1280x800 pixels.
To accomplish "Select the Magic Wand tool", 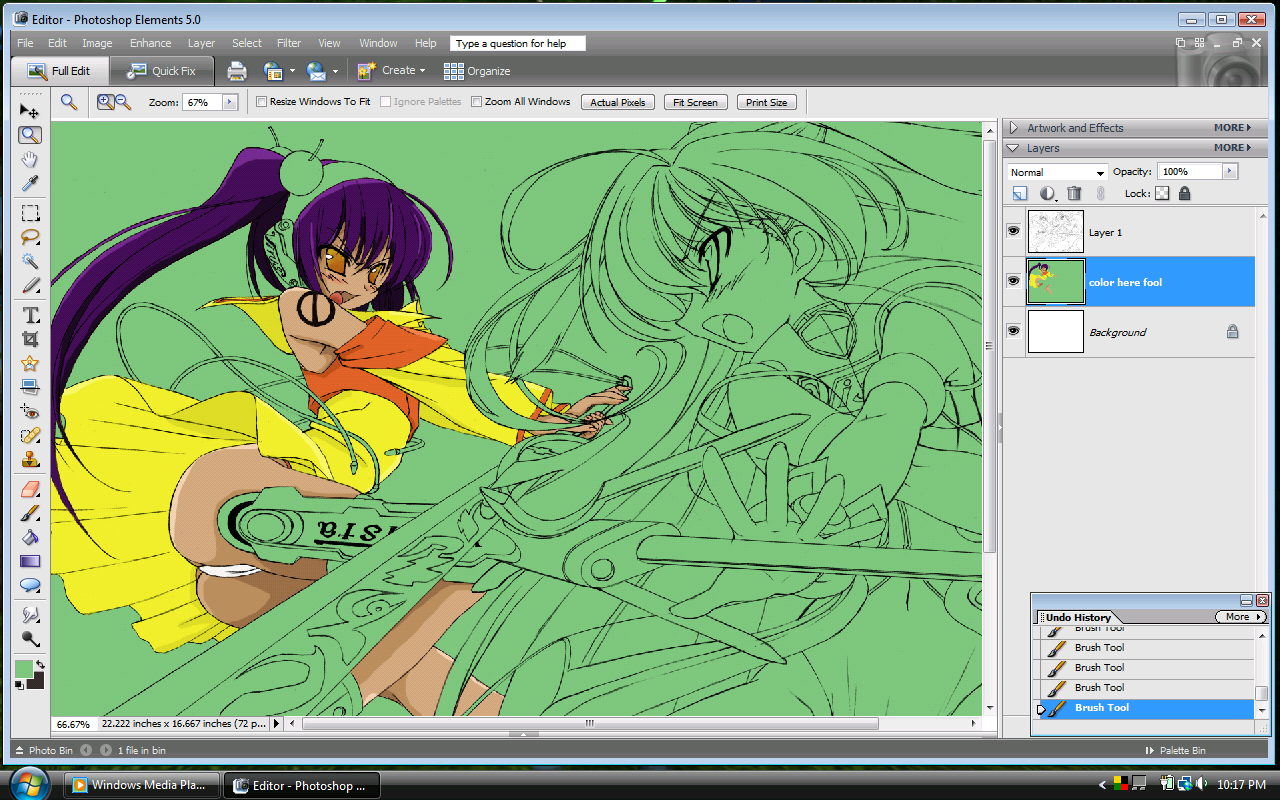I will pyautogui.click(x=30, y=261).
